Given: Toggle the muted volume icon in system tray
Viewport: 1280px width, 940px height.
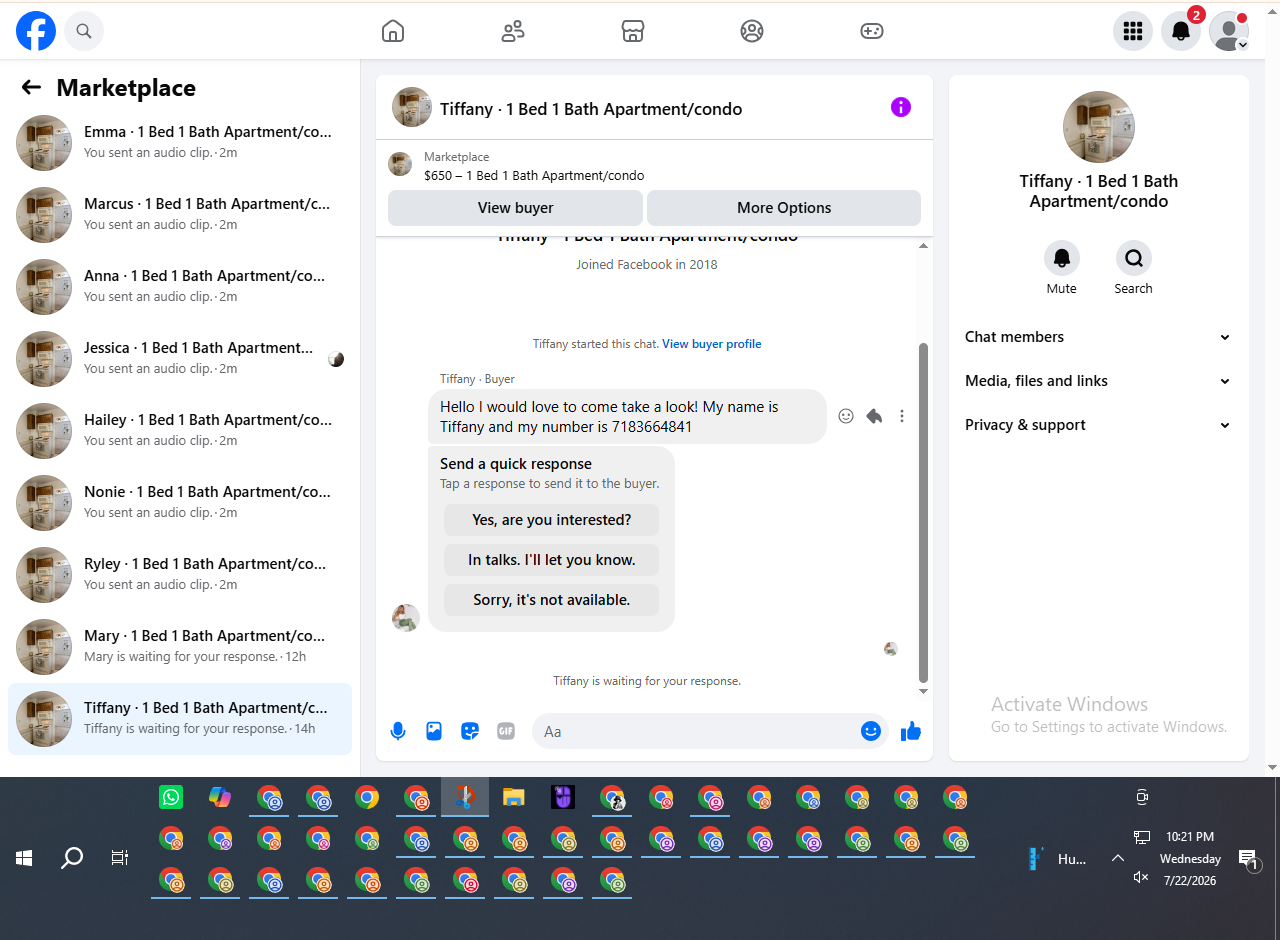Looking at the screenshot, I should tap(1141, 877).
